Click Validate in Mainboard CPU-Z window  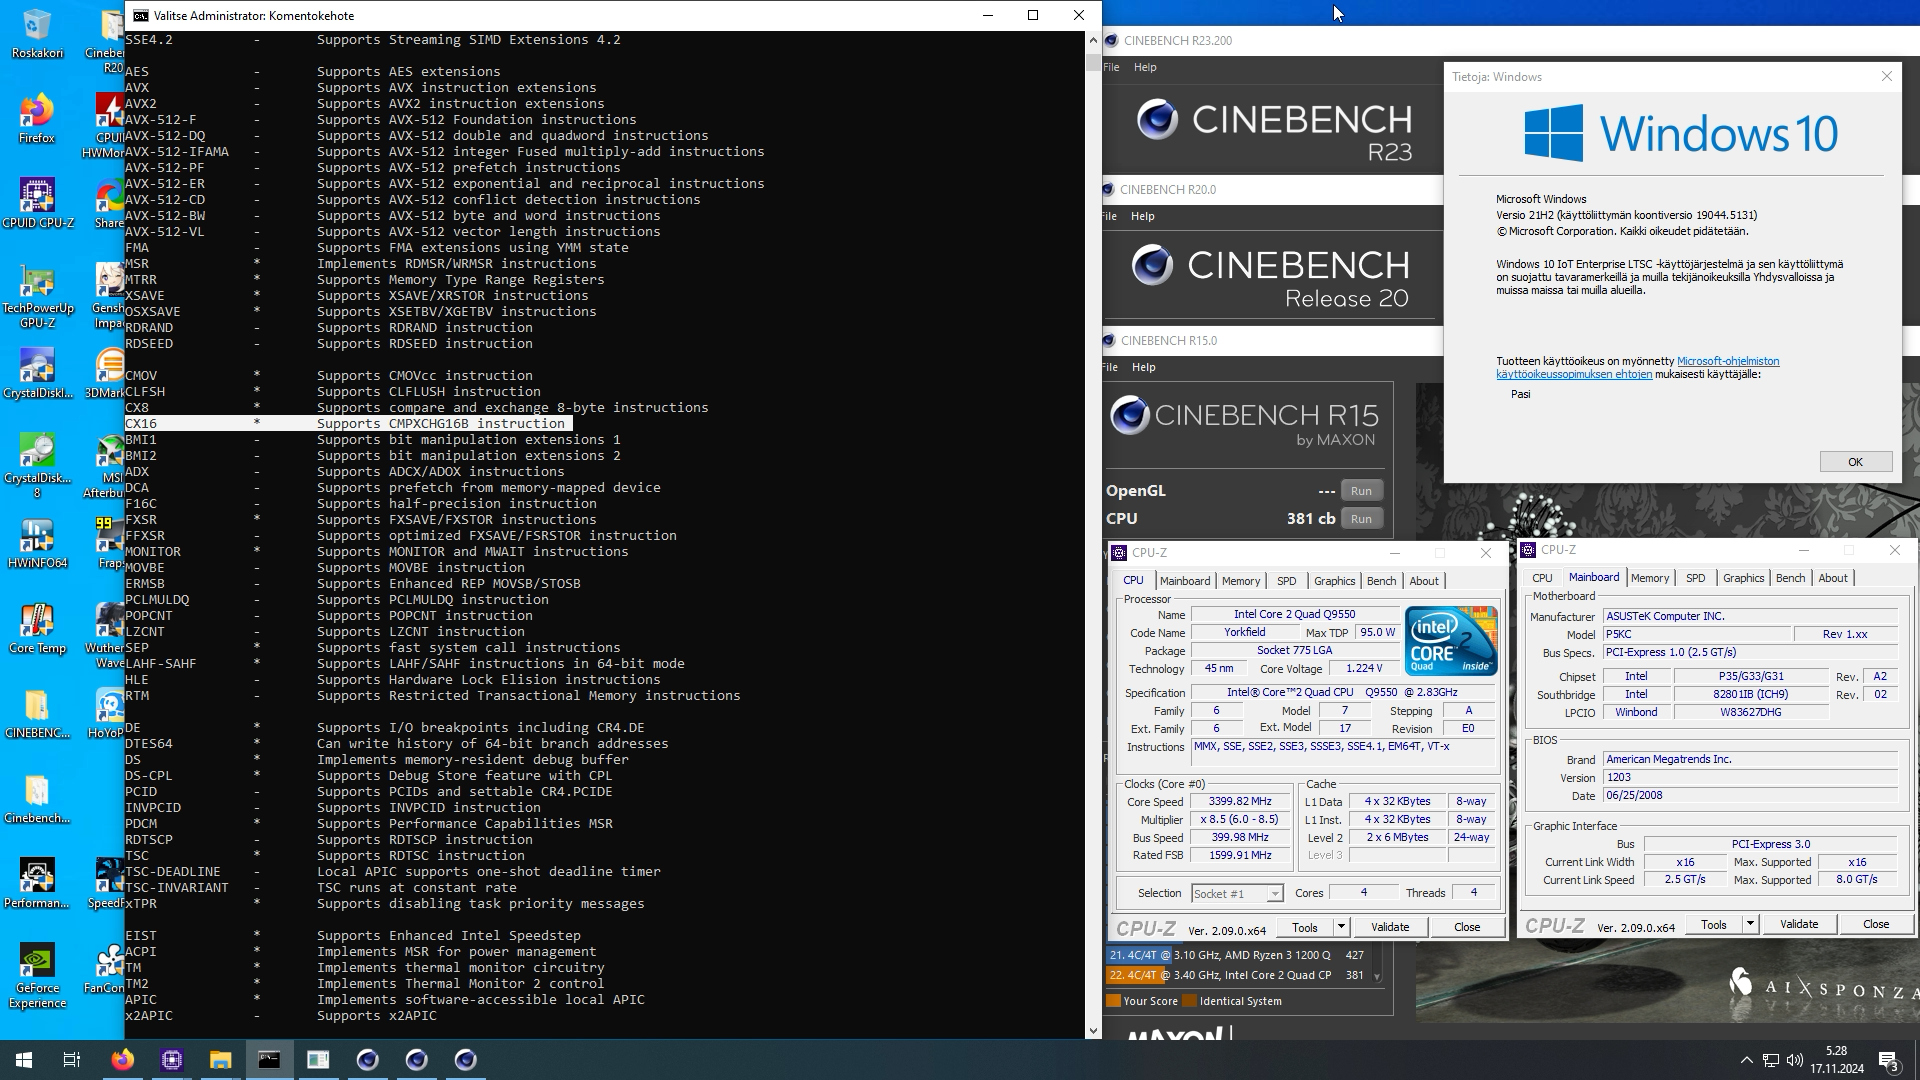1798,924
